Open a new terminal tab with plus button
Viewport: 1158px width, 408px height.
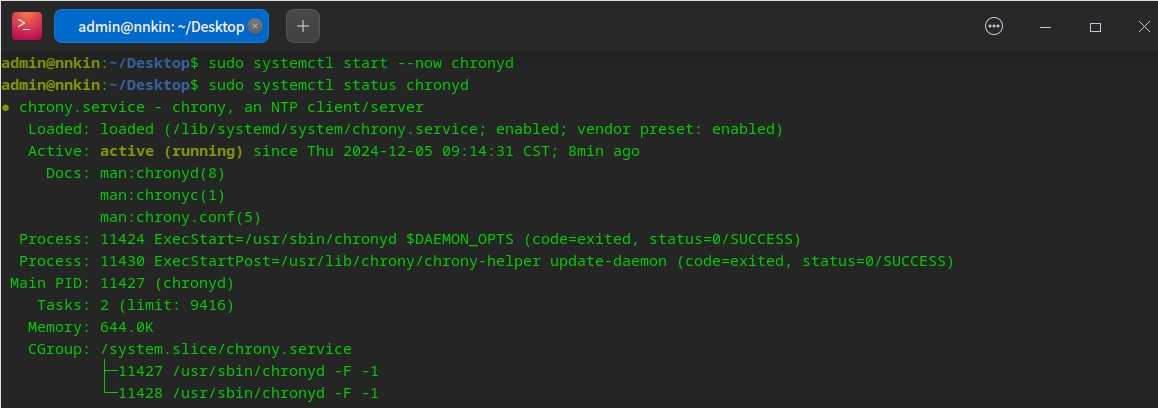[x=303, y=27]
